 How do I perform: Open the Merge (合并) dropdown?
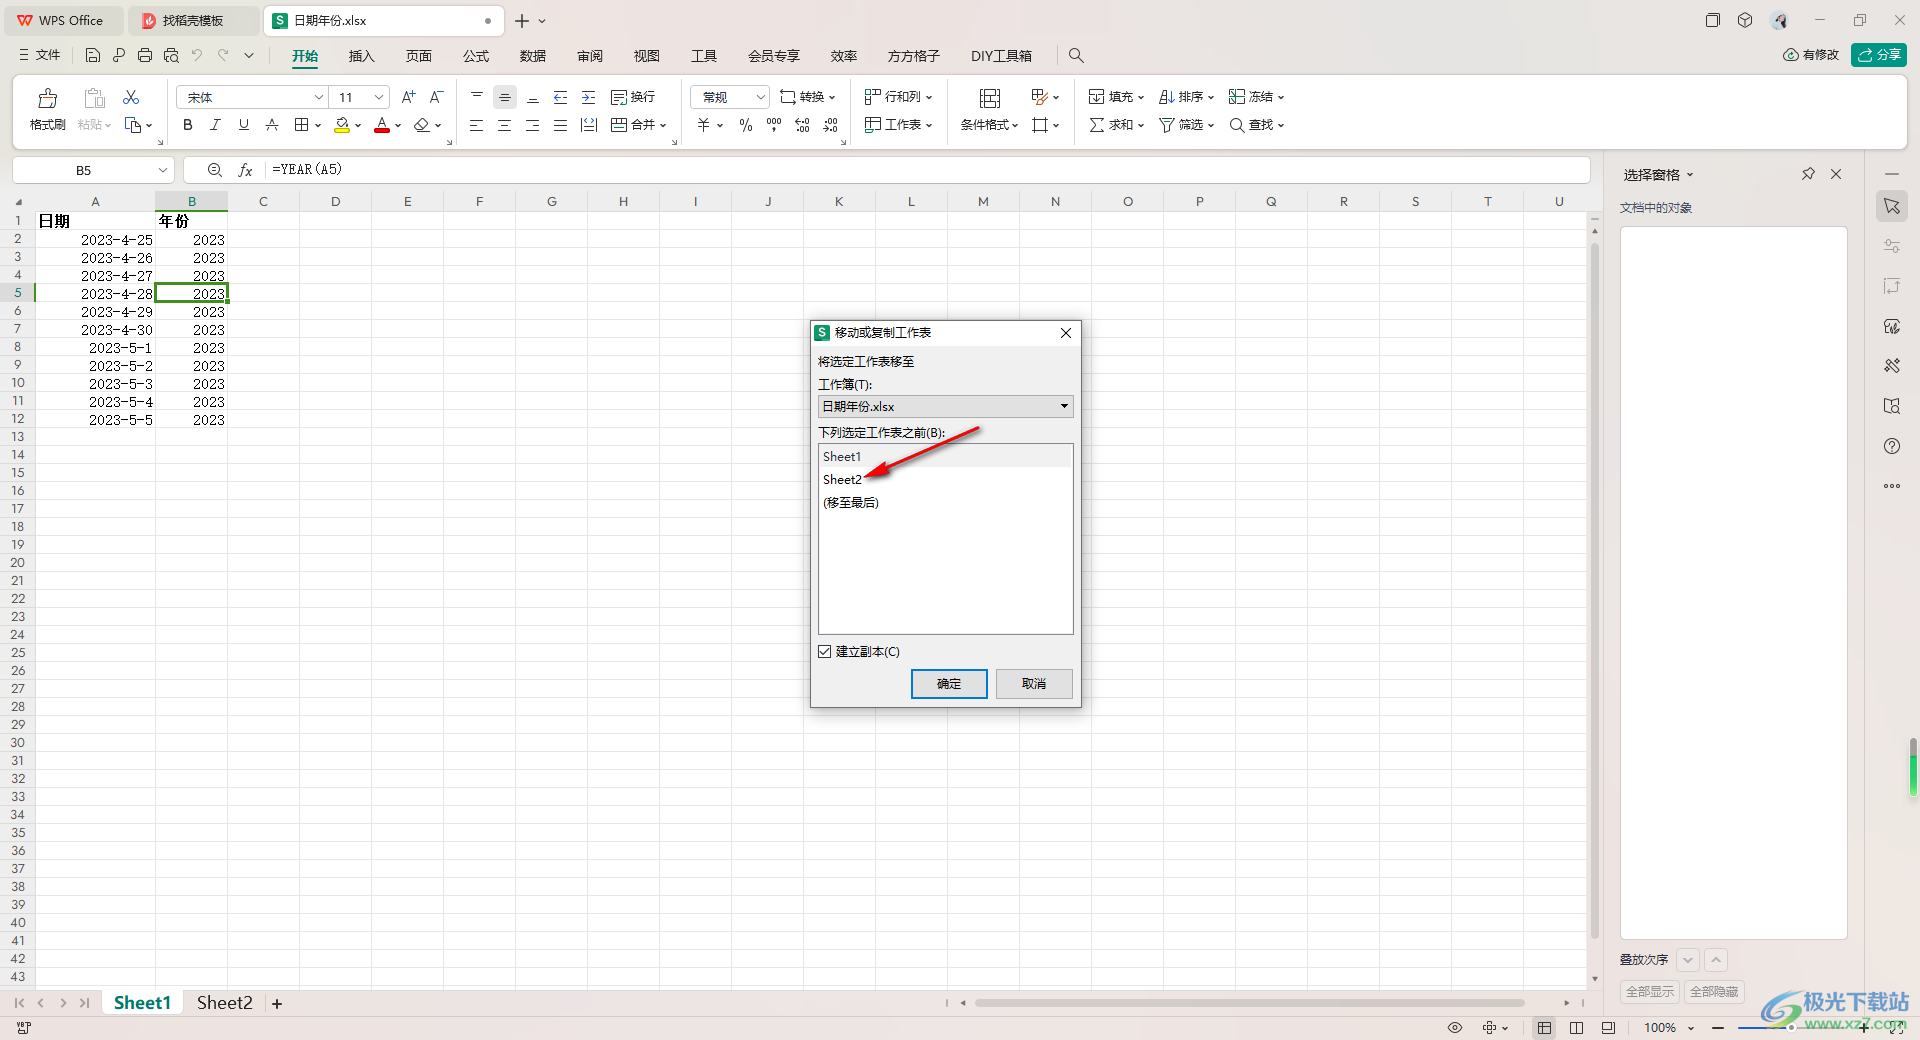point(639,125)
